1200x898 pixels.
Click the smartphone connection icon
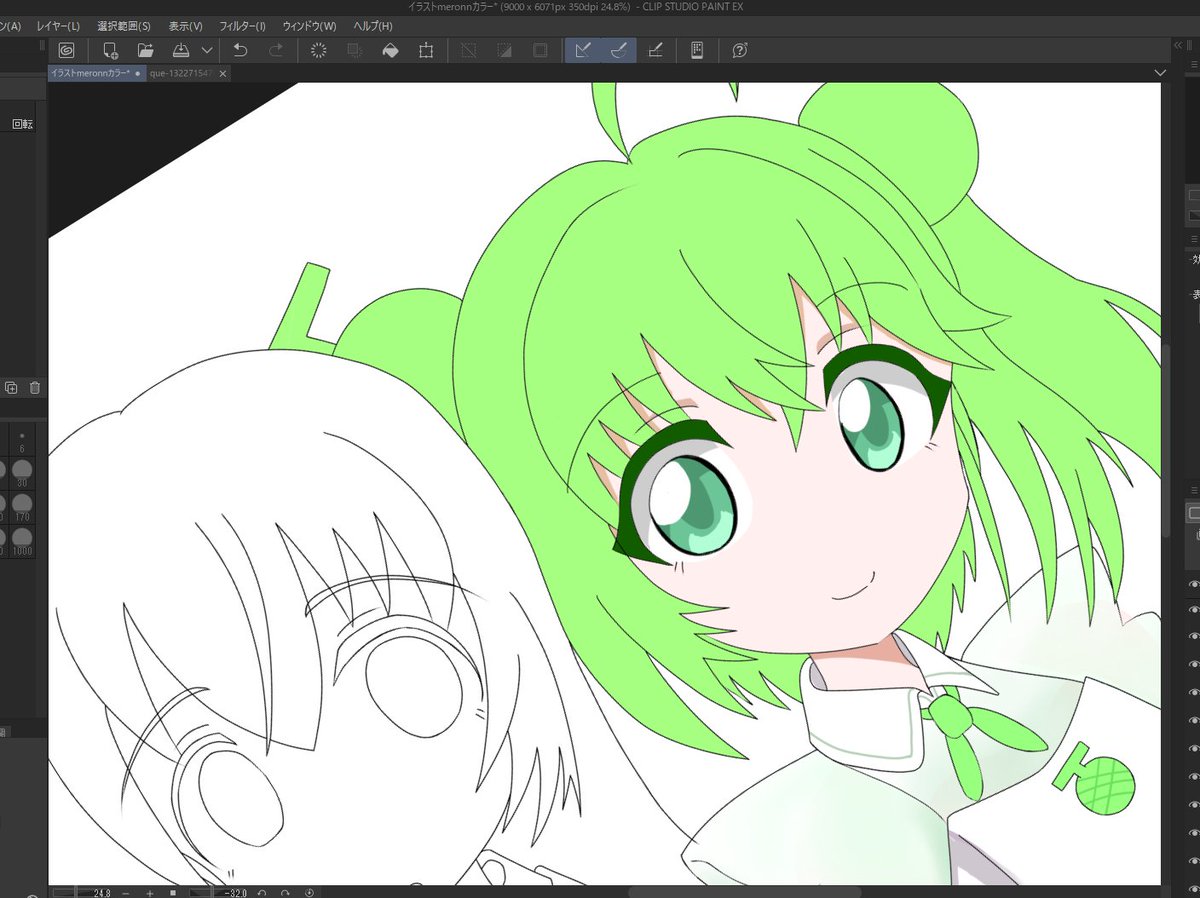point(698,50)
